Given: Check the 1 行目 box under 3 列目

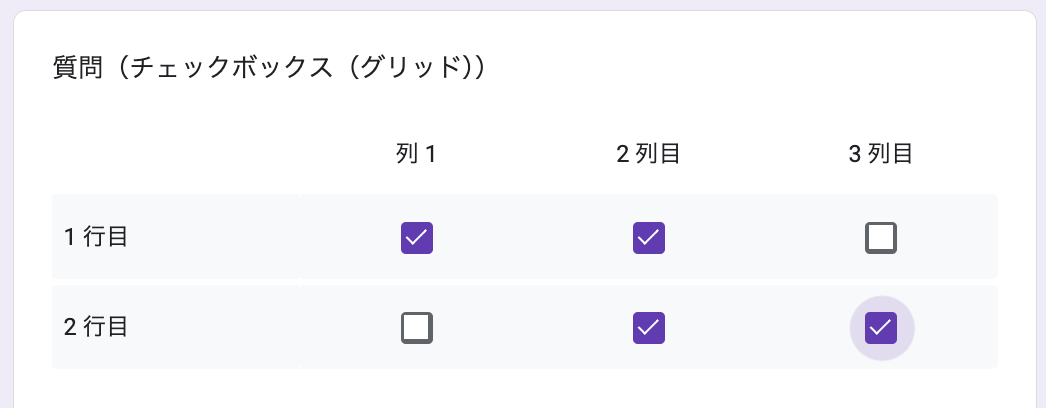Looking at the screenshot, I should (x=881, y=238).
